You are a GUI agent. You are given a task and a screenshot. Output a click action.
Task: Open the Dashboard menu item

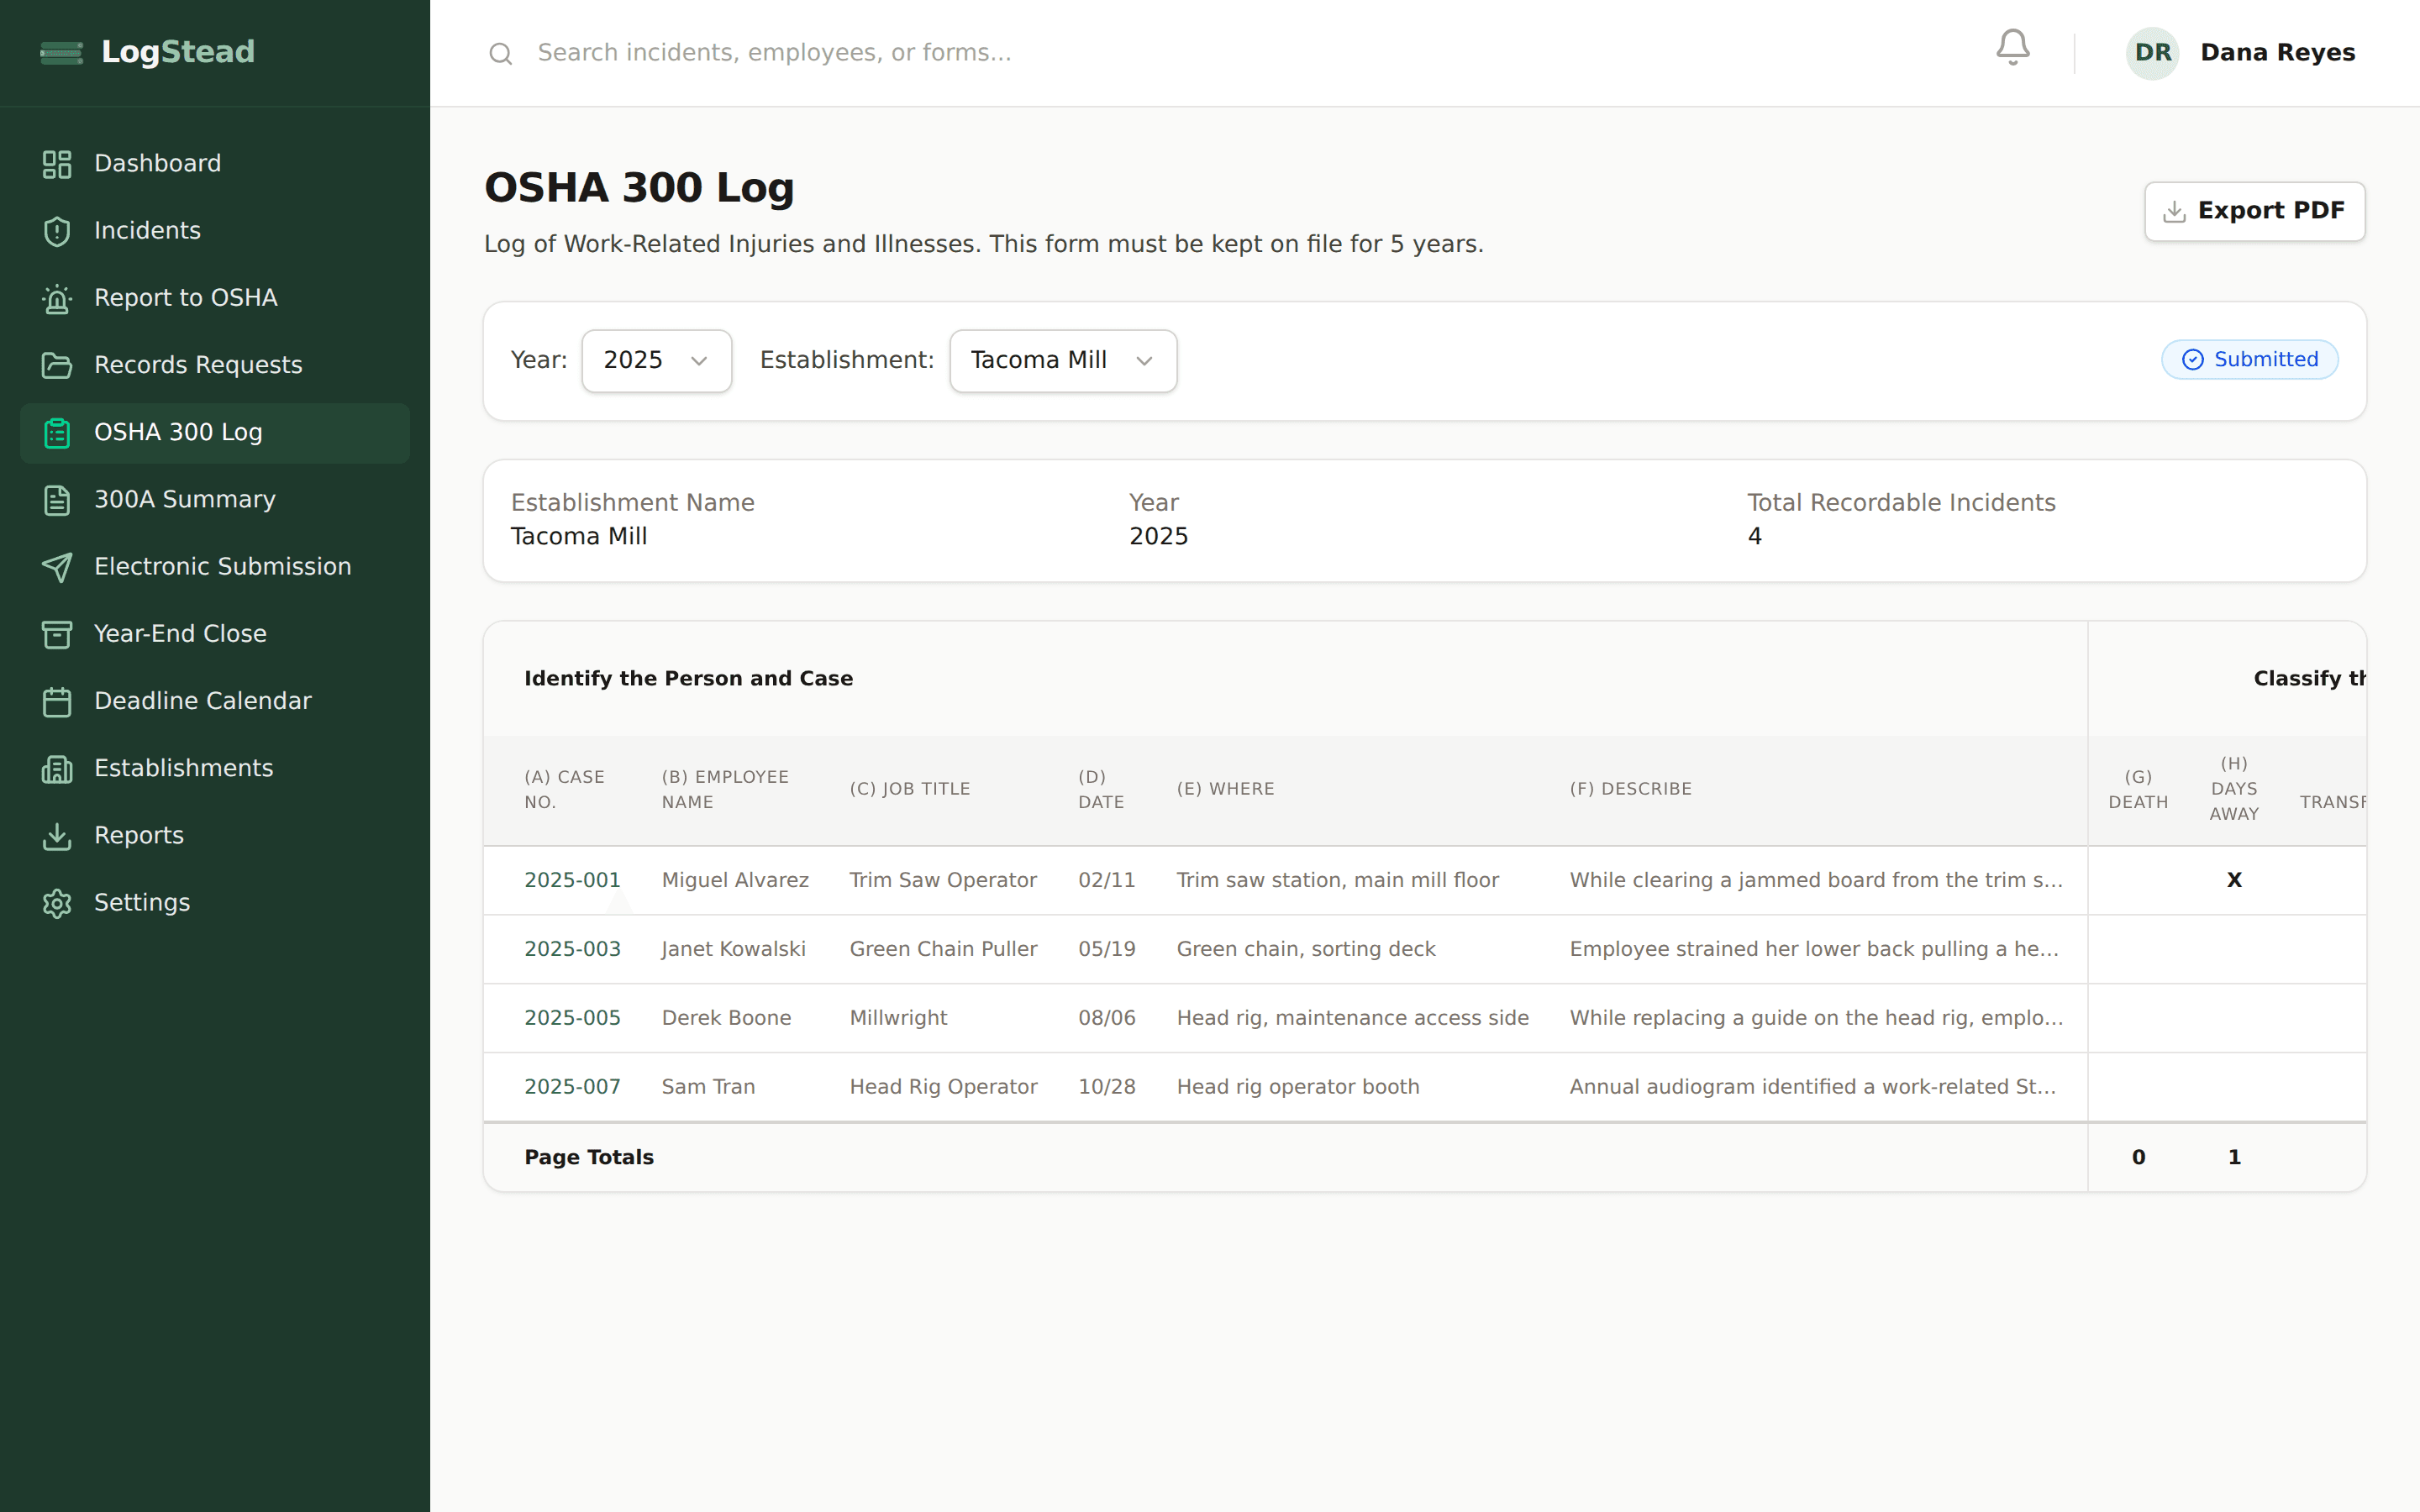tap(215, 164)
